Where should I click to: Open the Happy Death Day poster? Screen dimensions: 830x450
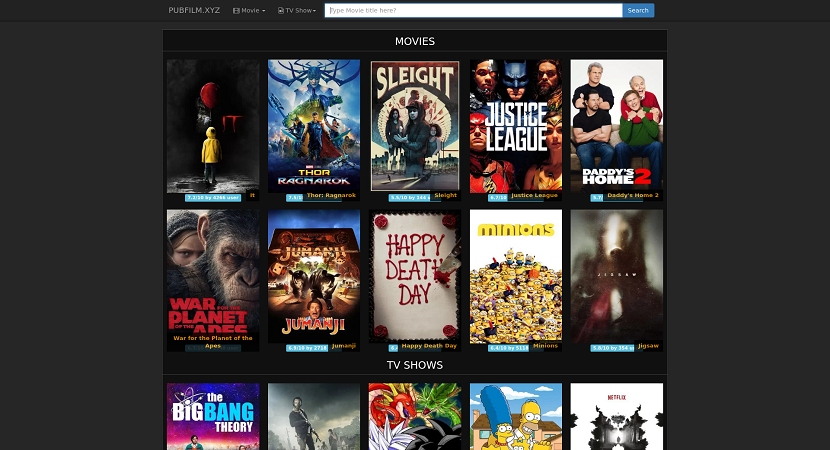pyautogui.click(x=415, y=276)
